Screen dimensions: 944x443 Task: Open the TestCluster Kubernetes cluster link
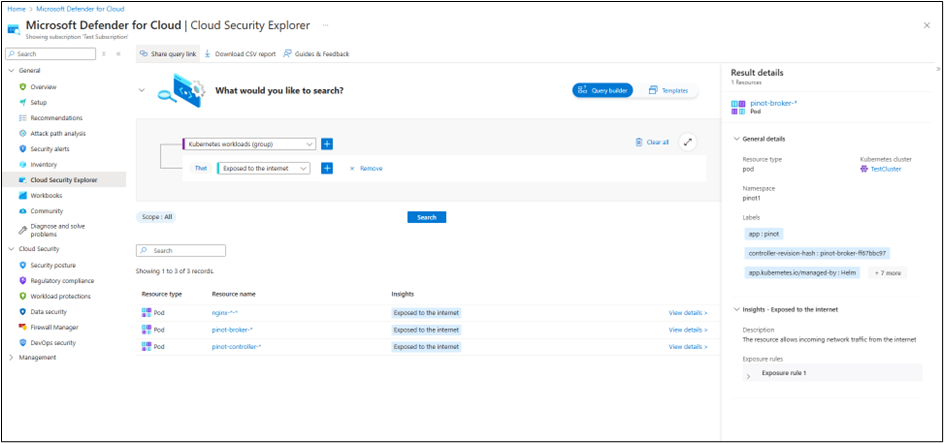[x=886, y=169]
